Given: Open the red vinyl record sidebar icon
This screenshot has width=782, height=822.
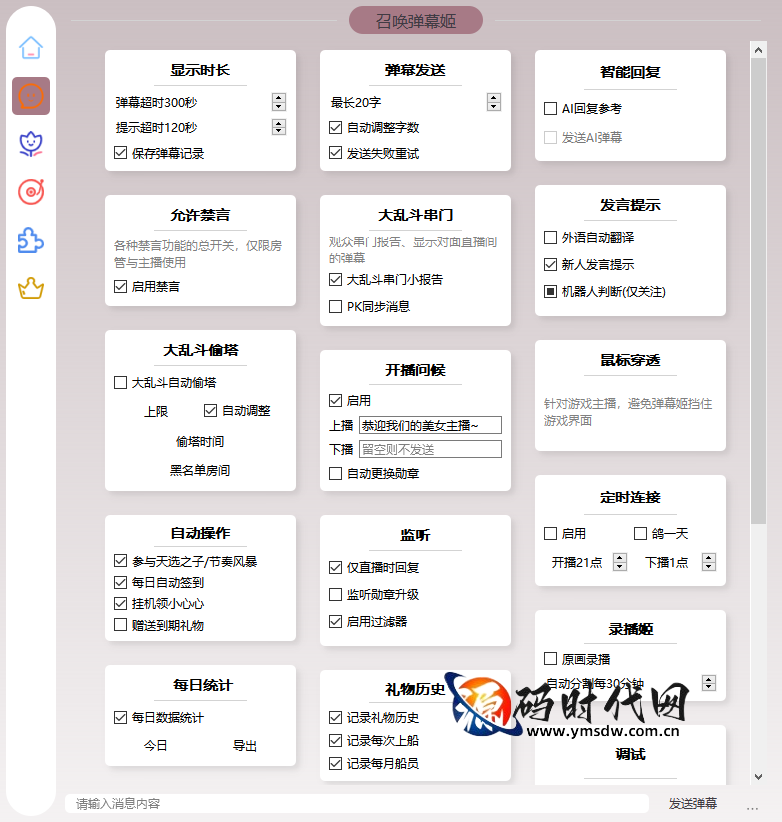Looking at the screenshot, I should pos(31,192).
